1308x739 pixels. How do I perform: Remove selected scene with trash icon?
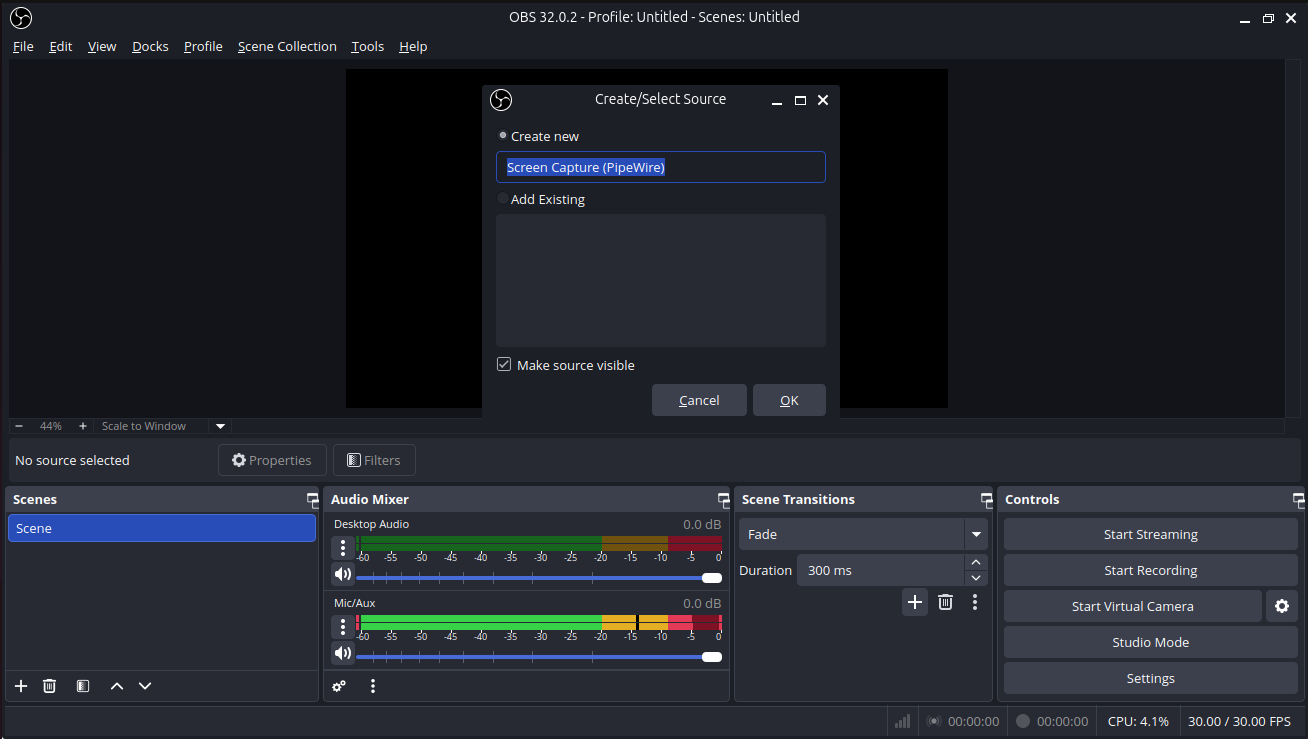coord(49,686)
